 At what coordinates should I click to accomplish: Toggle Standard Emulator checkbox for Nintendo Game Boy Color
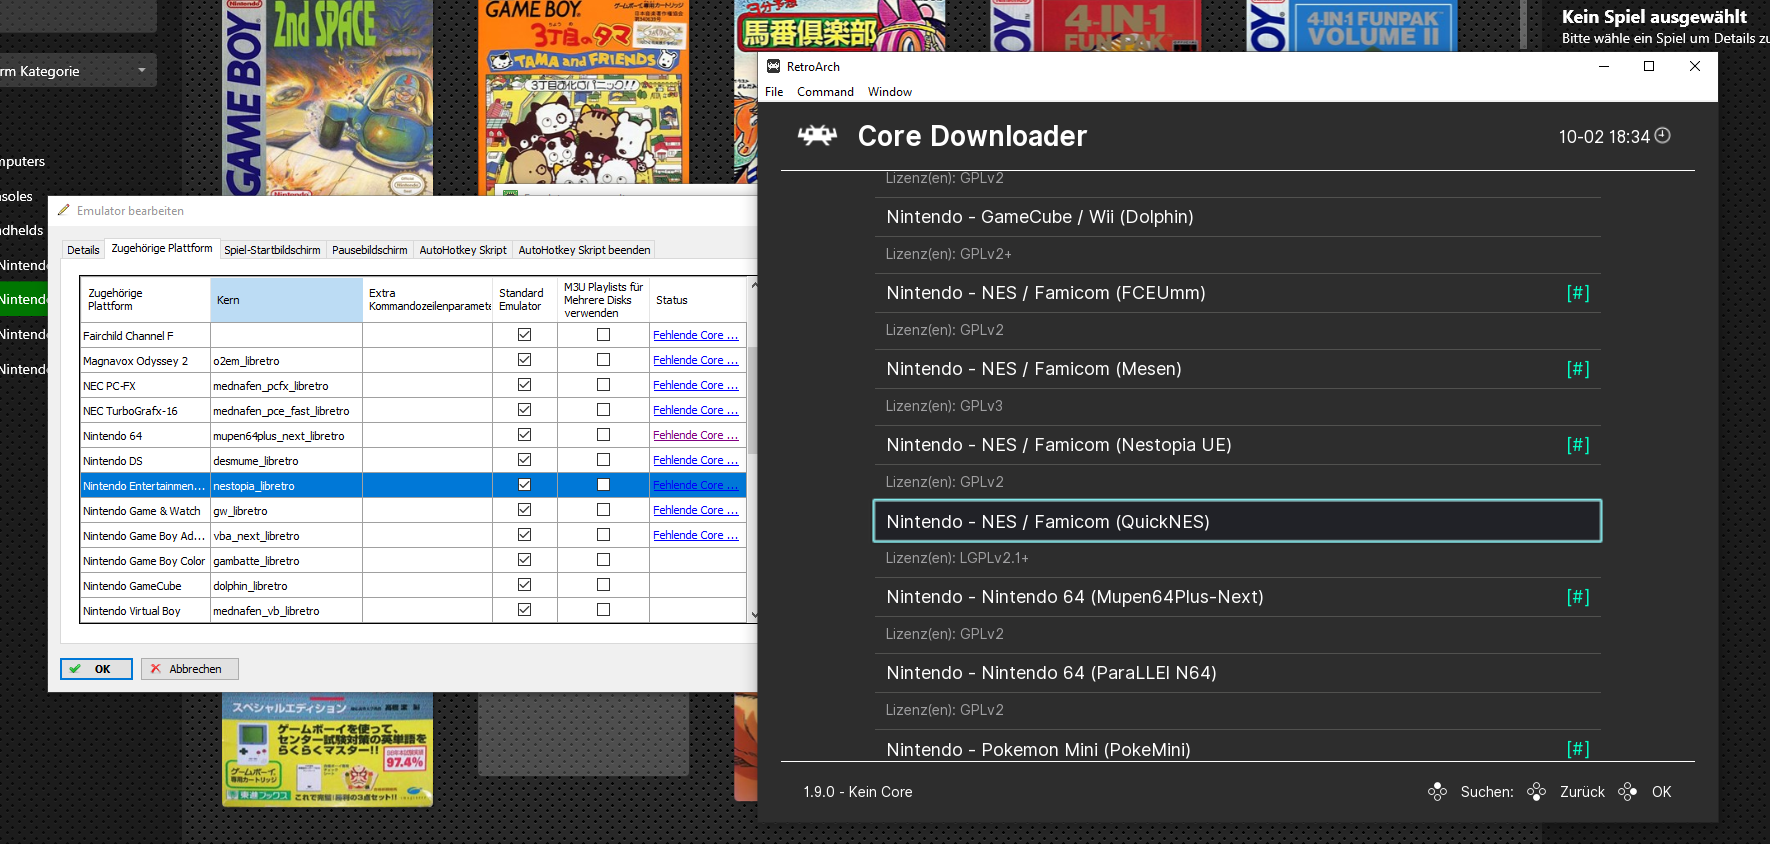pos(524,560)
